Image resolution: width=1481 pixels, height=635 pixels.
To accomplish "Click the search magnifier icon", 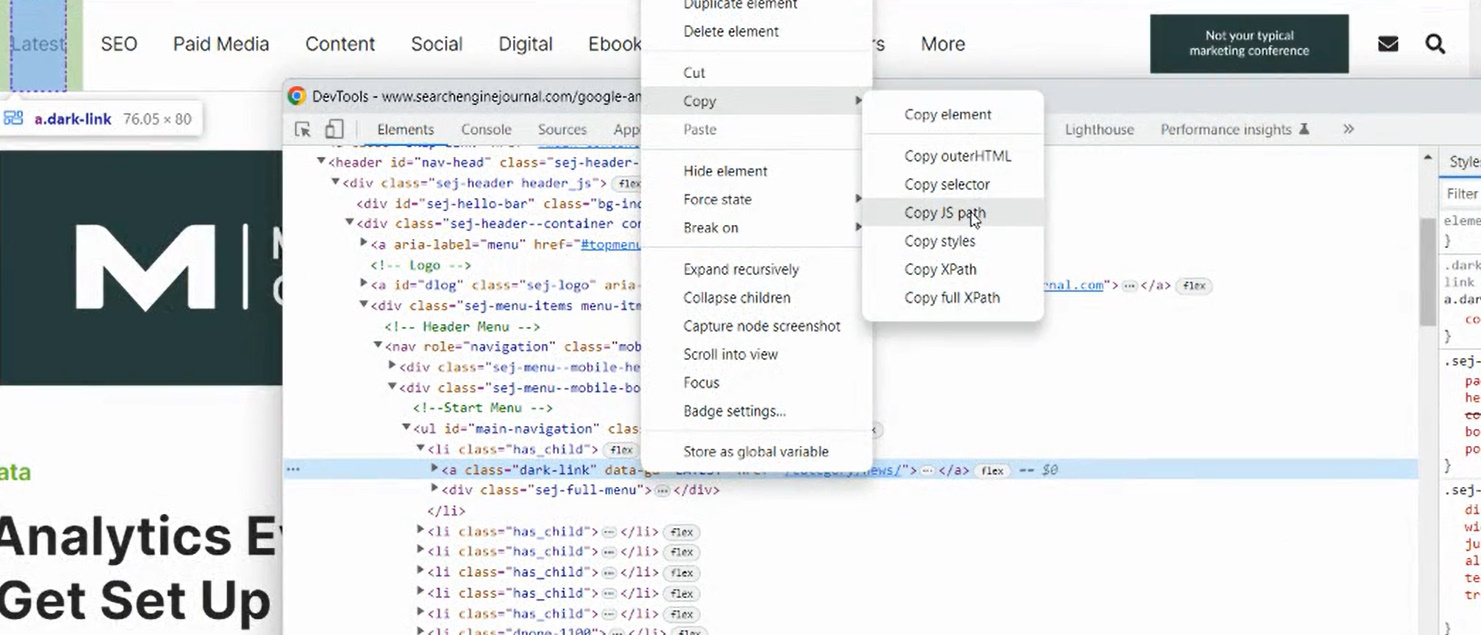I will click(x=1436, y=43).
